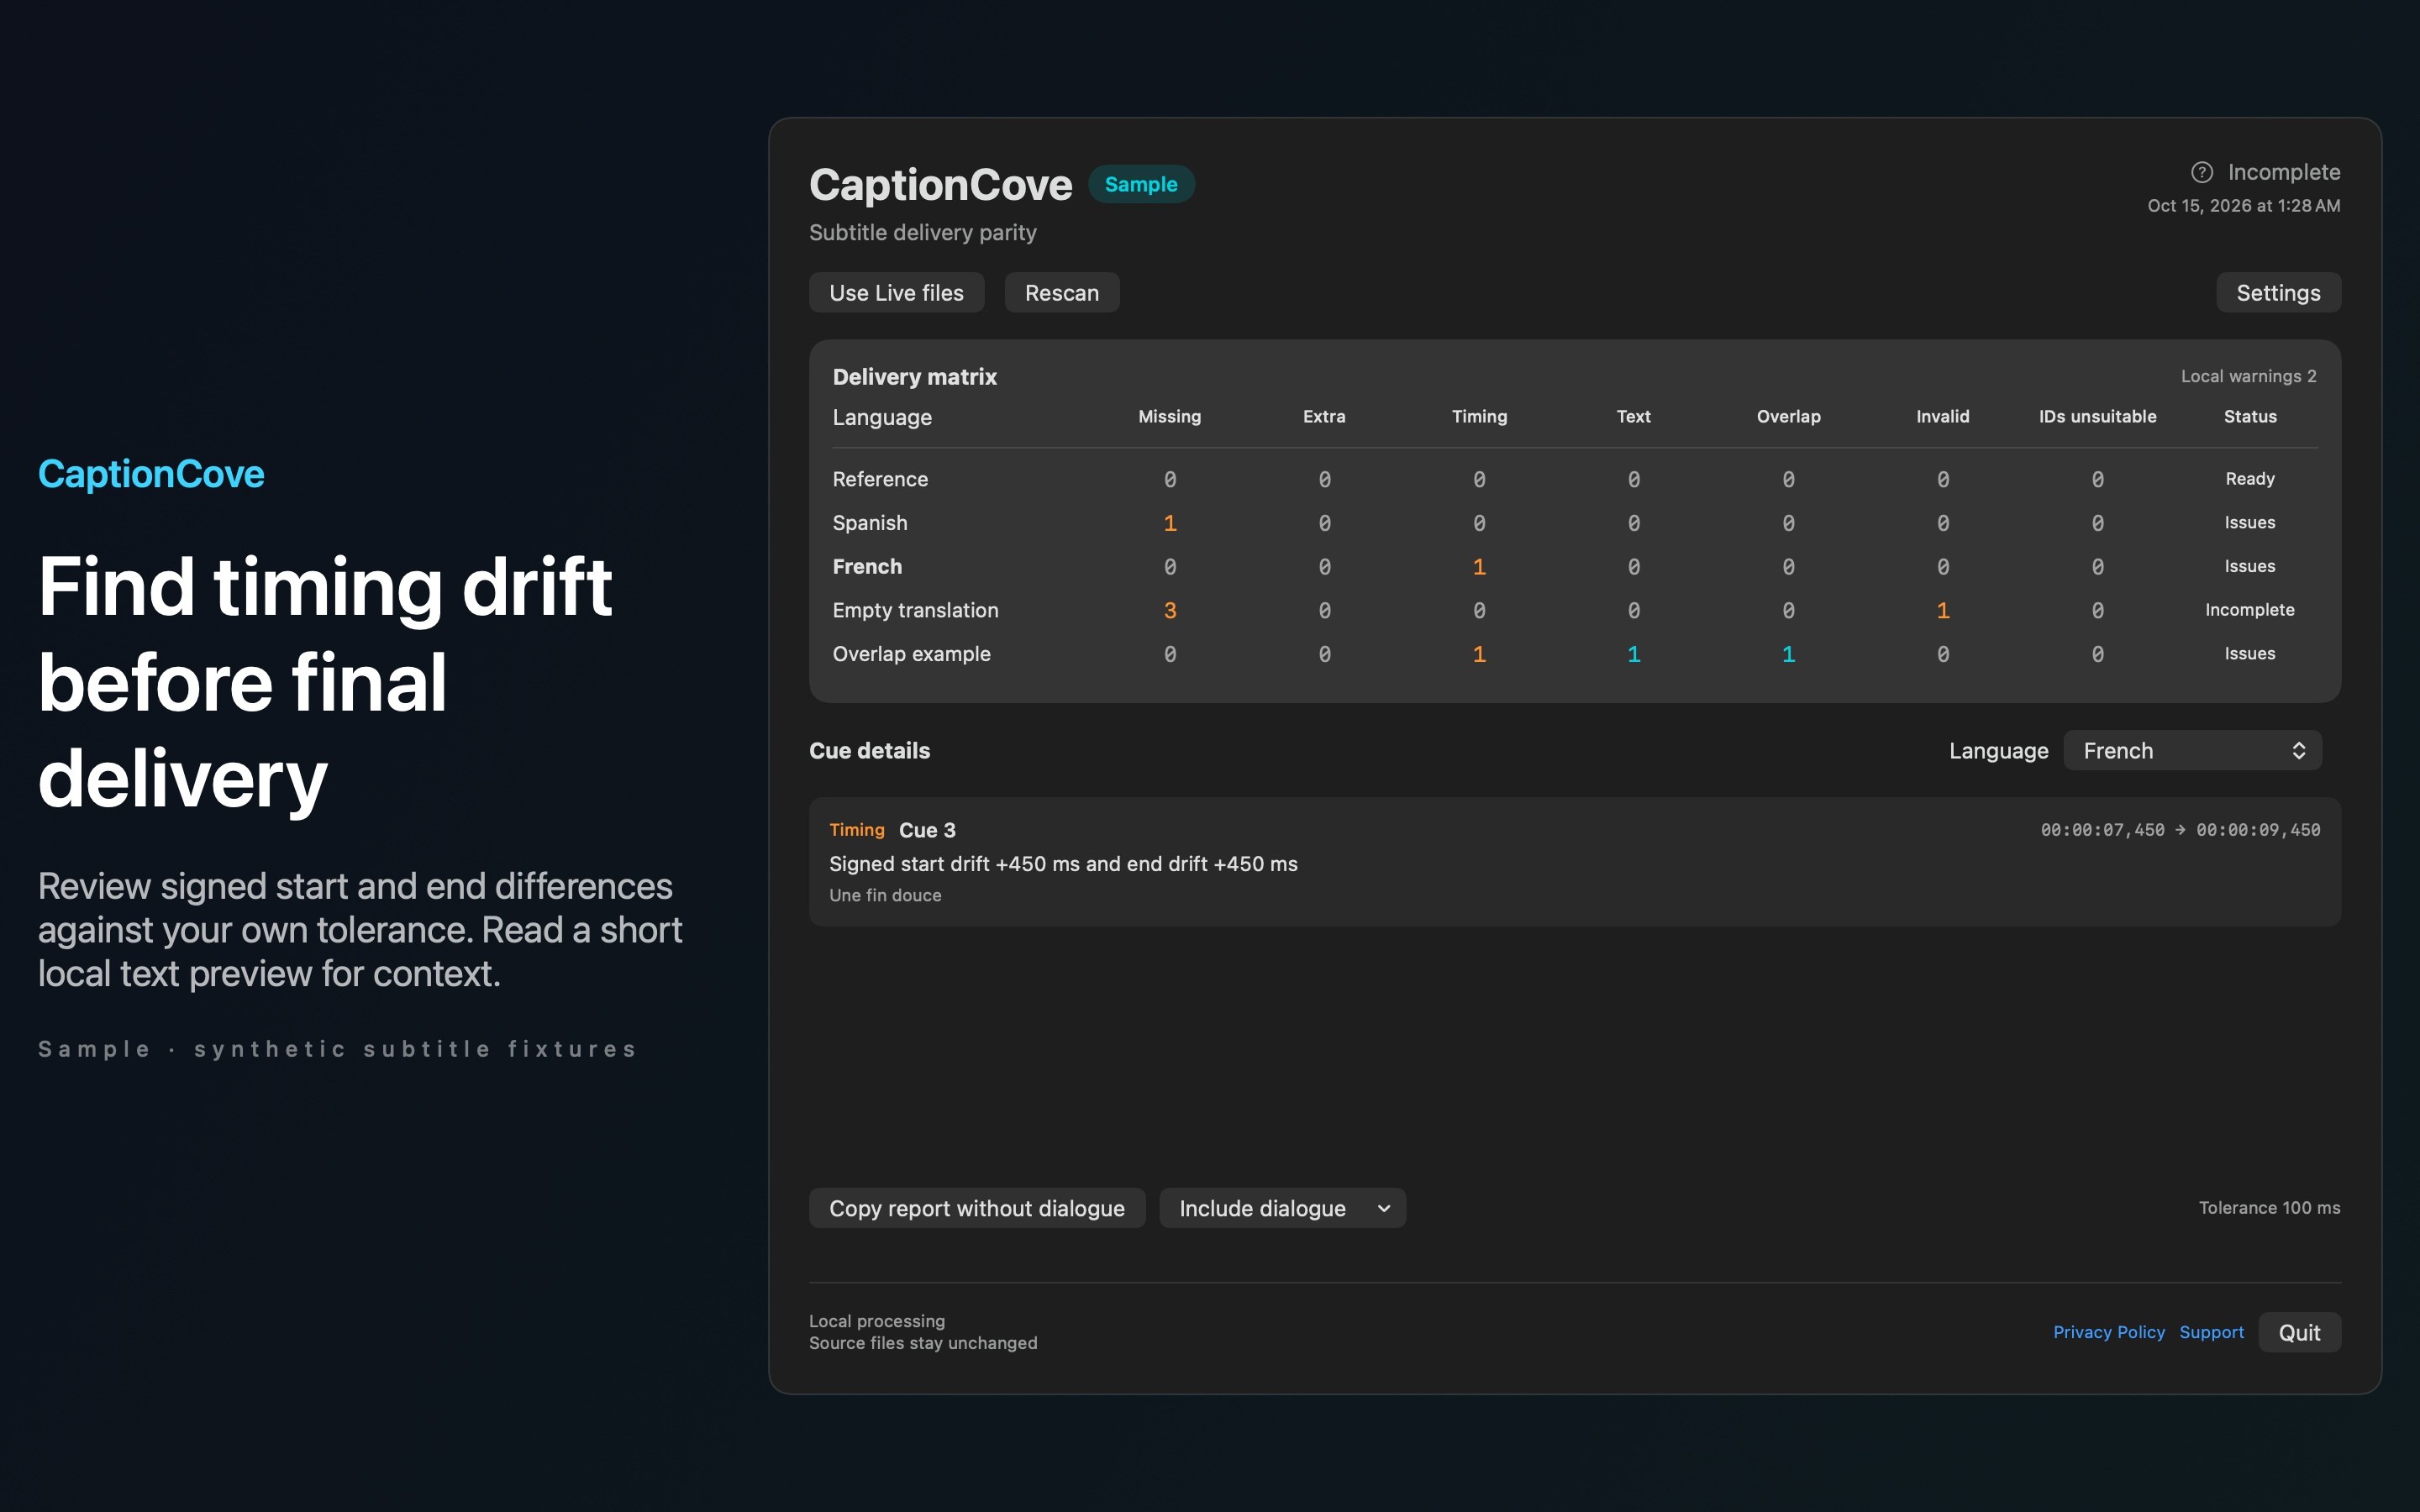Screen dimensions: 2420x1512
Task: Open the Privacy Policy link
Action: (x=2108, y=1332)
